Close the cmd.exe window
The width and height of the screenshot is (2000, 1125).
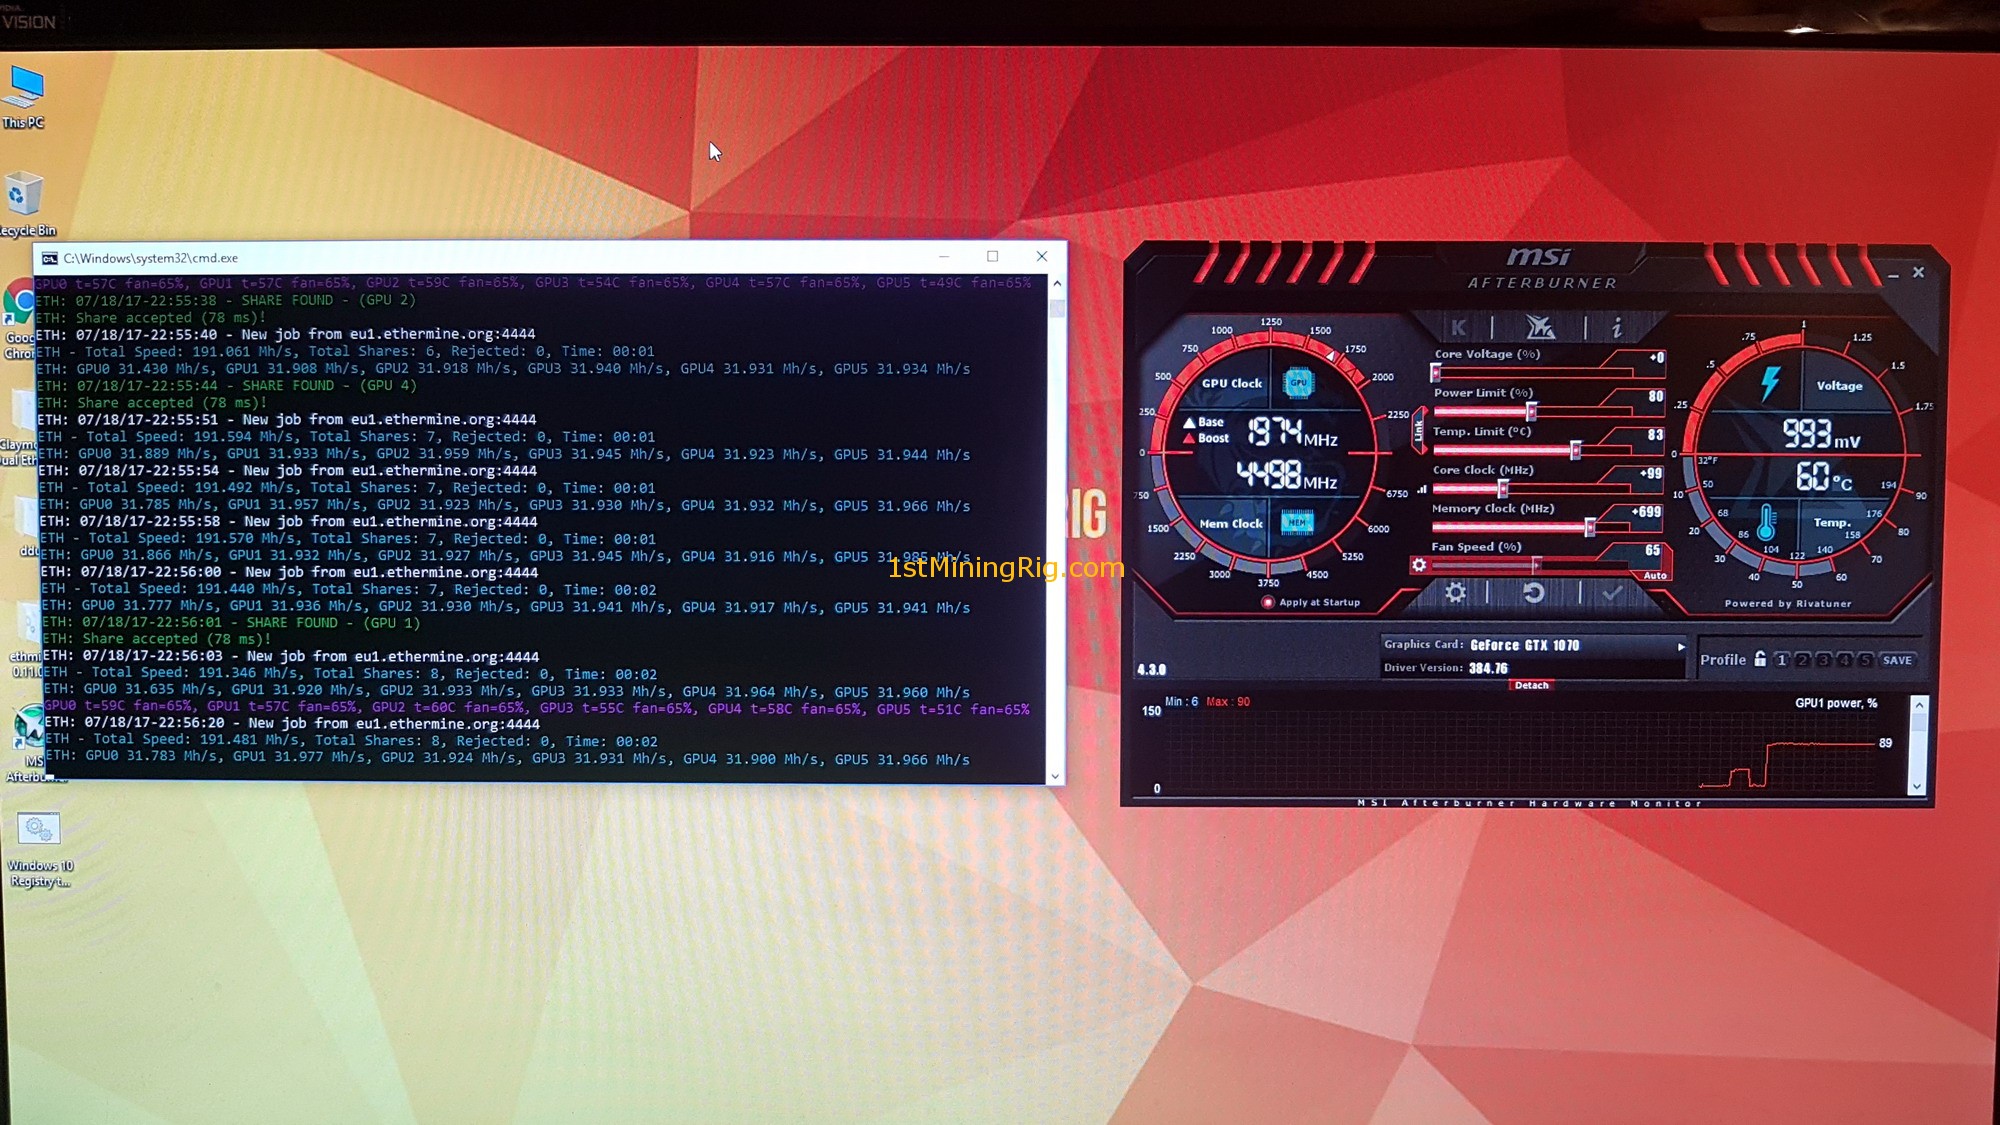[x=1041, y=257]
